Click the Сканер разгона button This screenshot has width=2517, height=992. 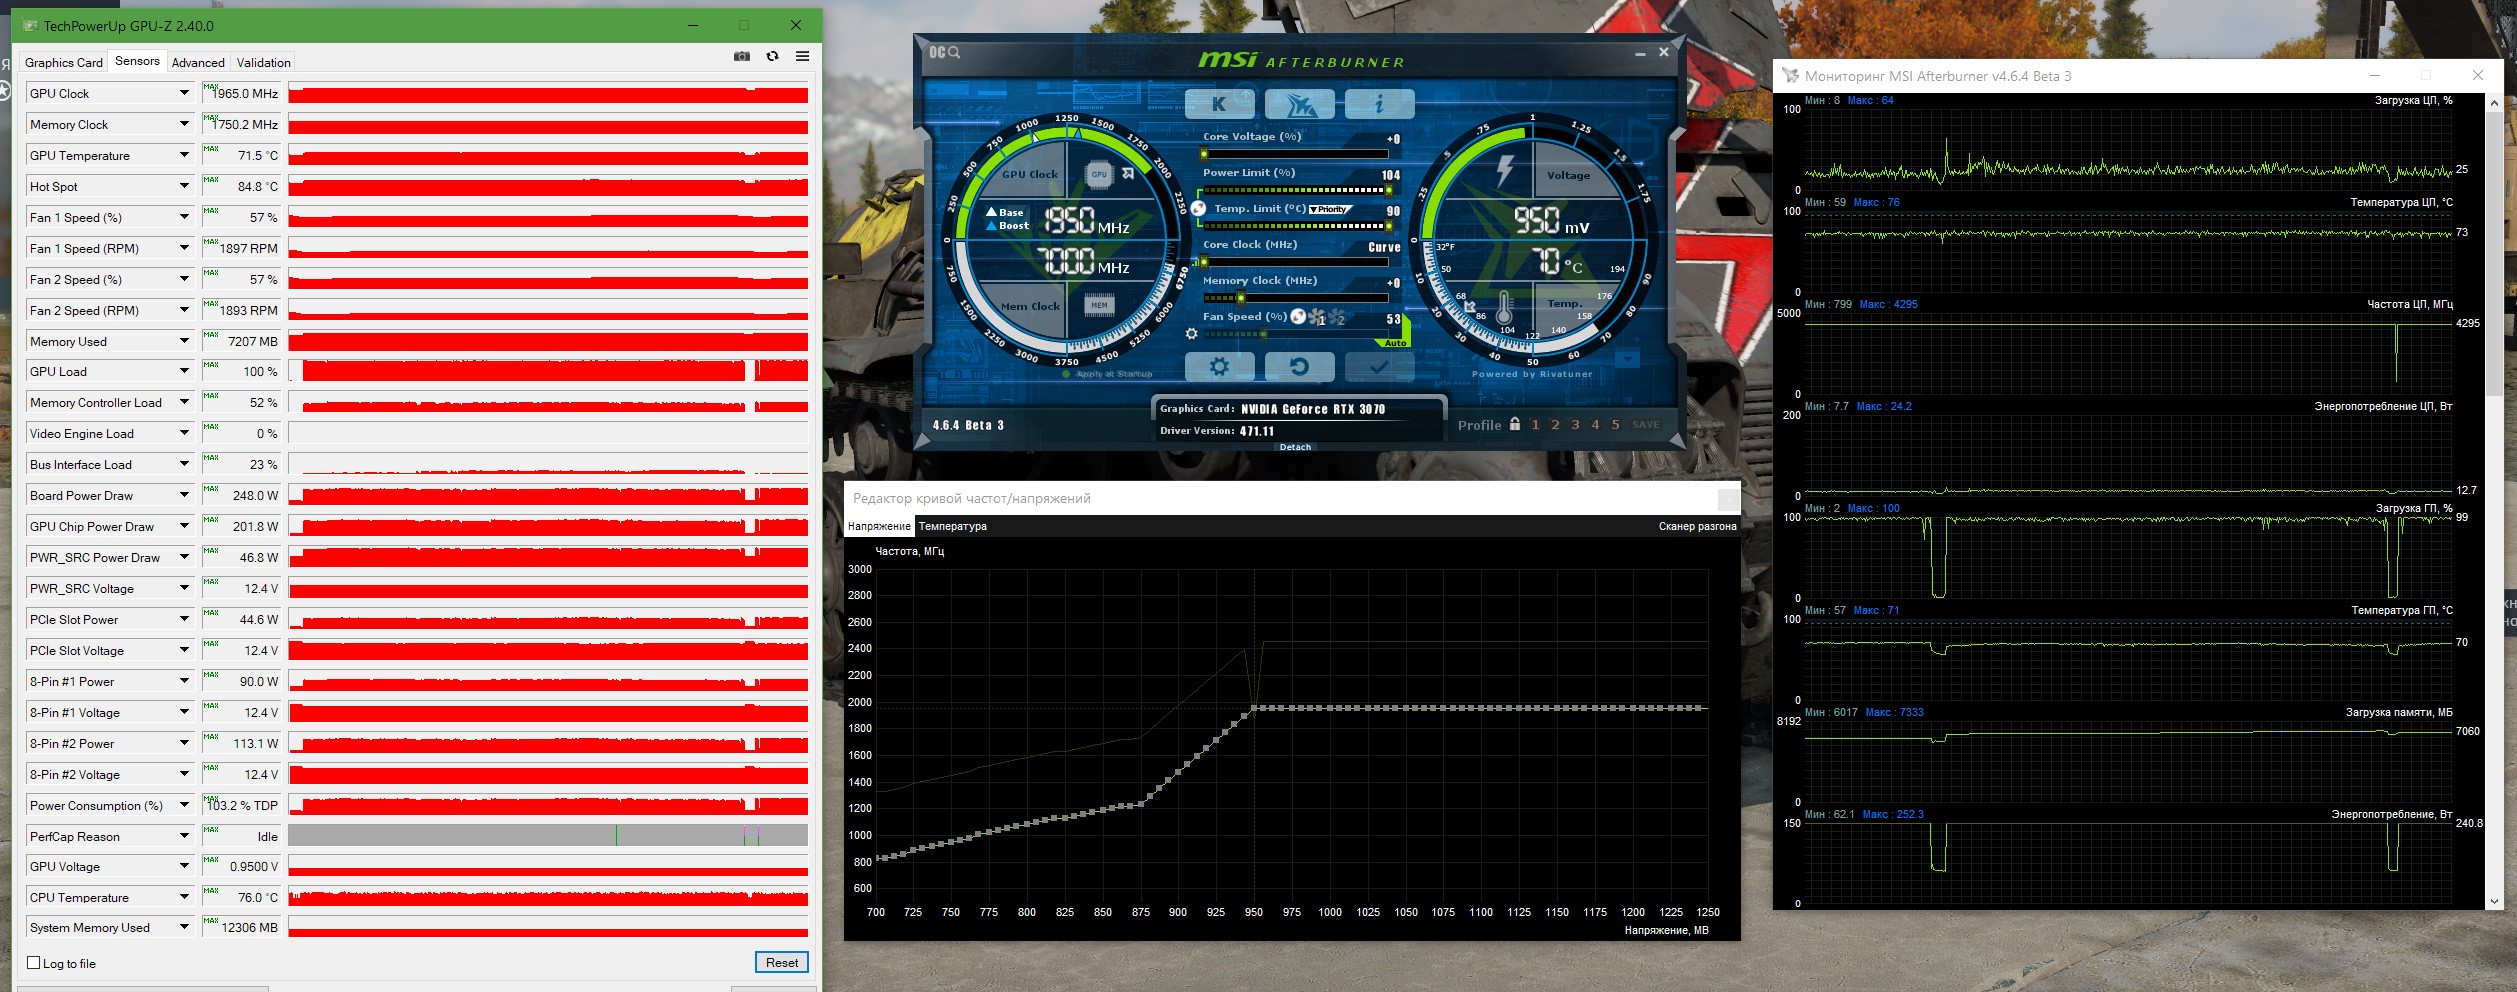click(x=1697, y=526)
